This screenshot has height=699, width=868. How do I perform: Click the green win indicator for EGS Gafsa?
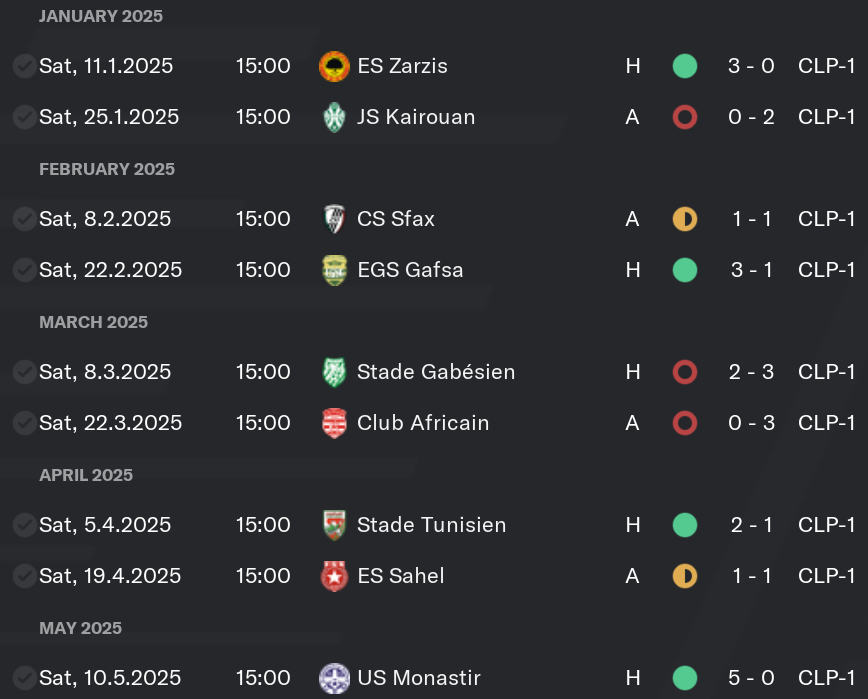pos(685,270)
